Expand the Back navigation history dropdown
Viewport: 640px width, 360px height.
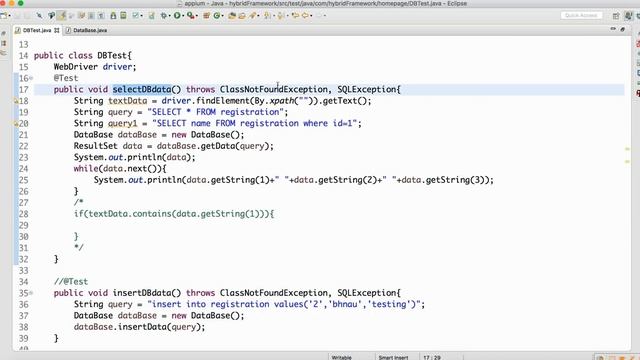[x=311, y=16]
